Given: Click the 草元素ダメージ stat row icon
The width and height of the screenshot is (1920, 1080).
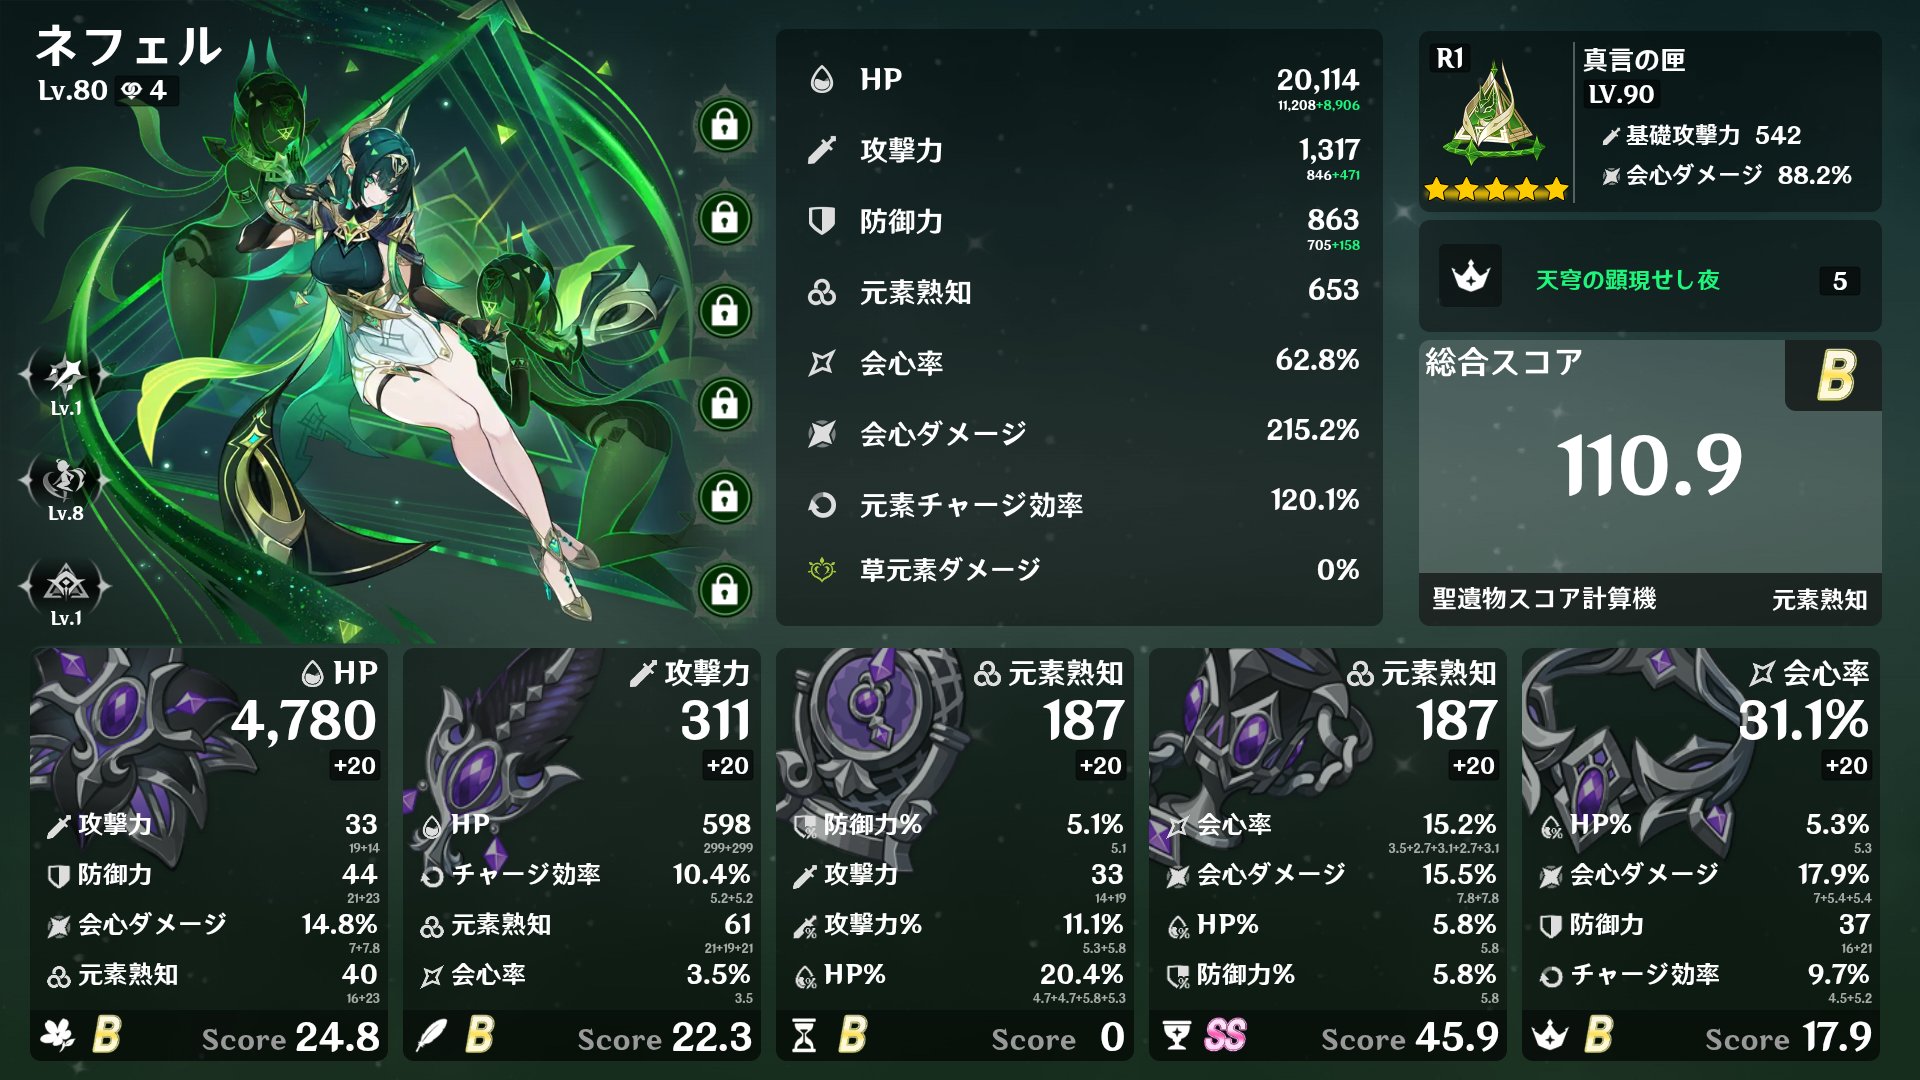Looking at the screenshot, I should (821, 570).
